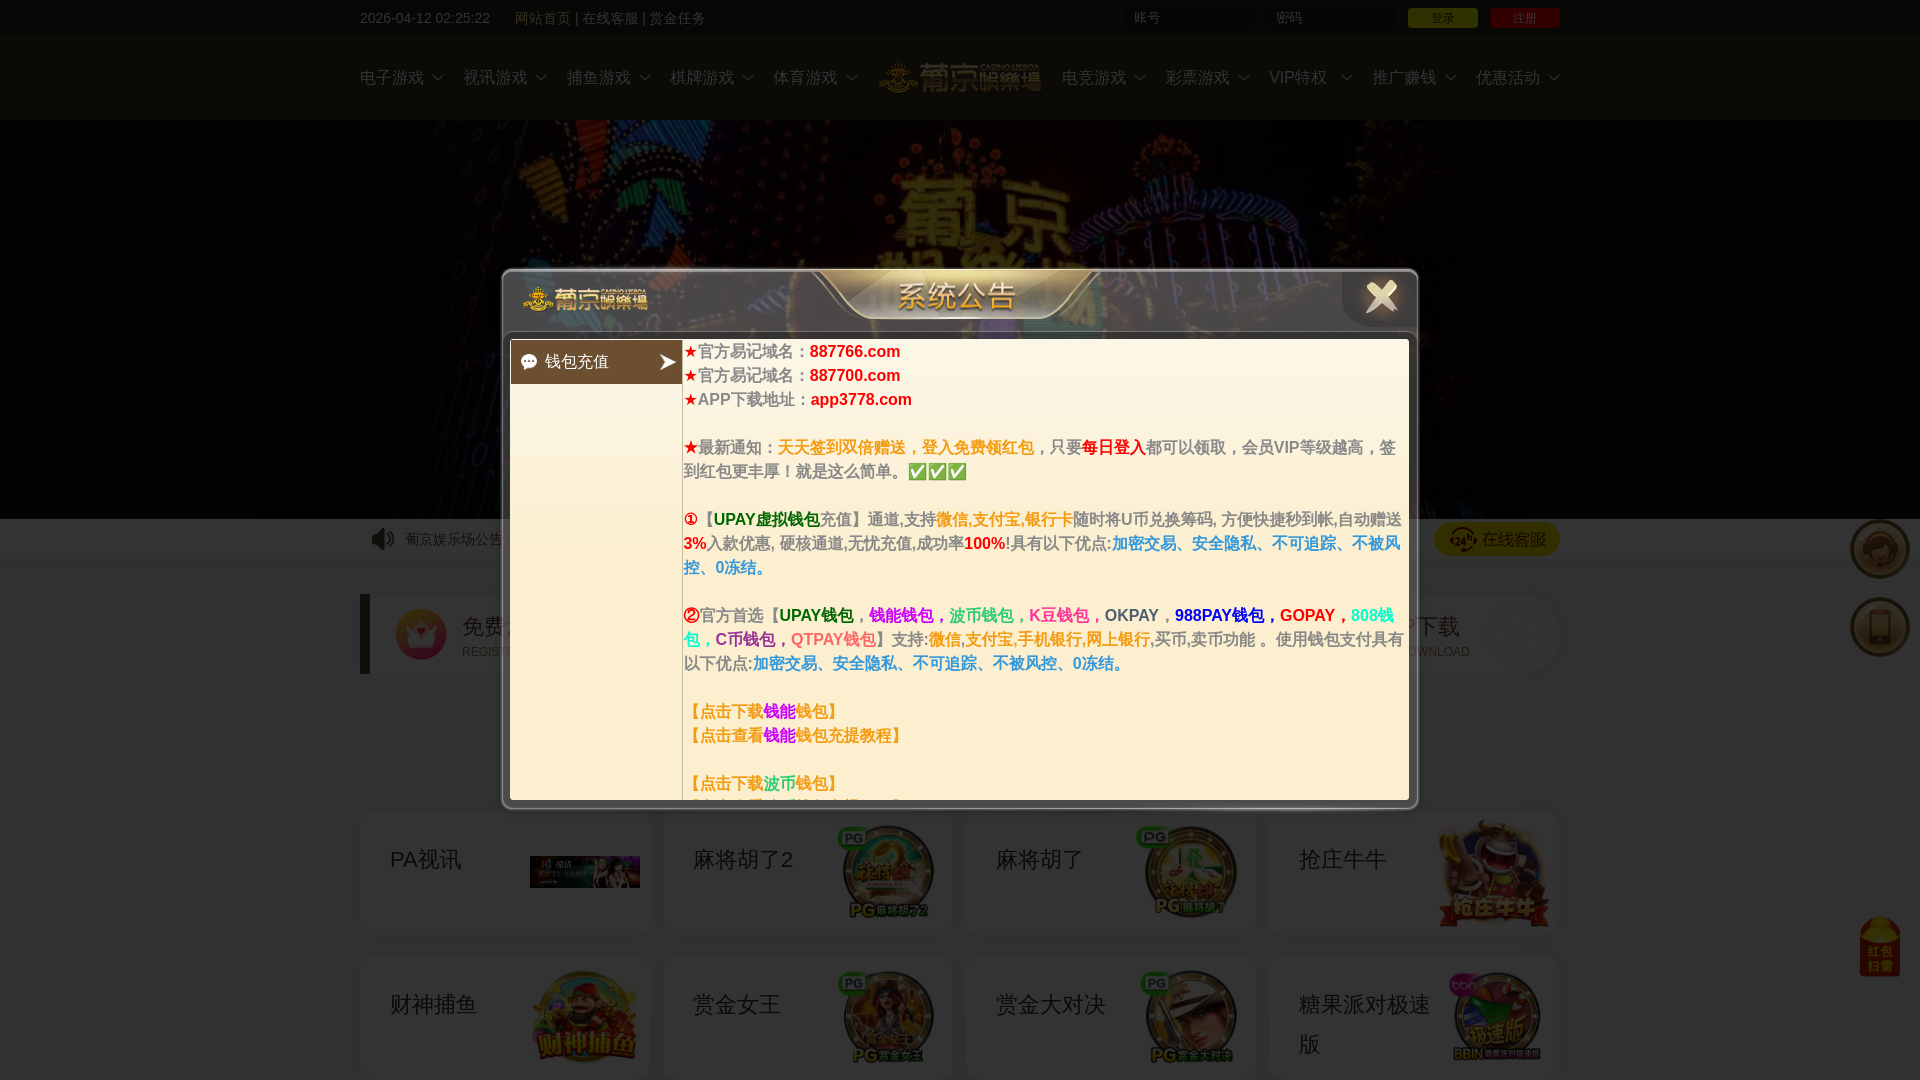Expand the VIP特权 menu
This screenshot has width=1920, height=1080.
[x=1310, y=78]
